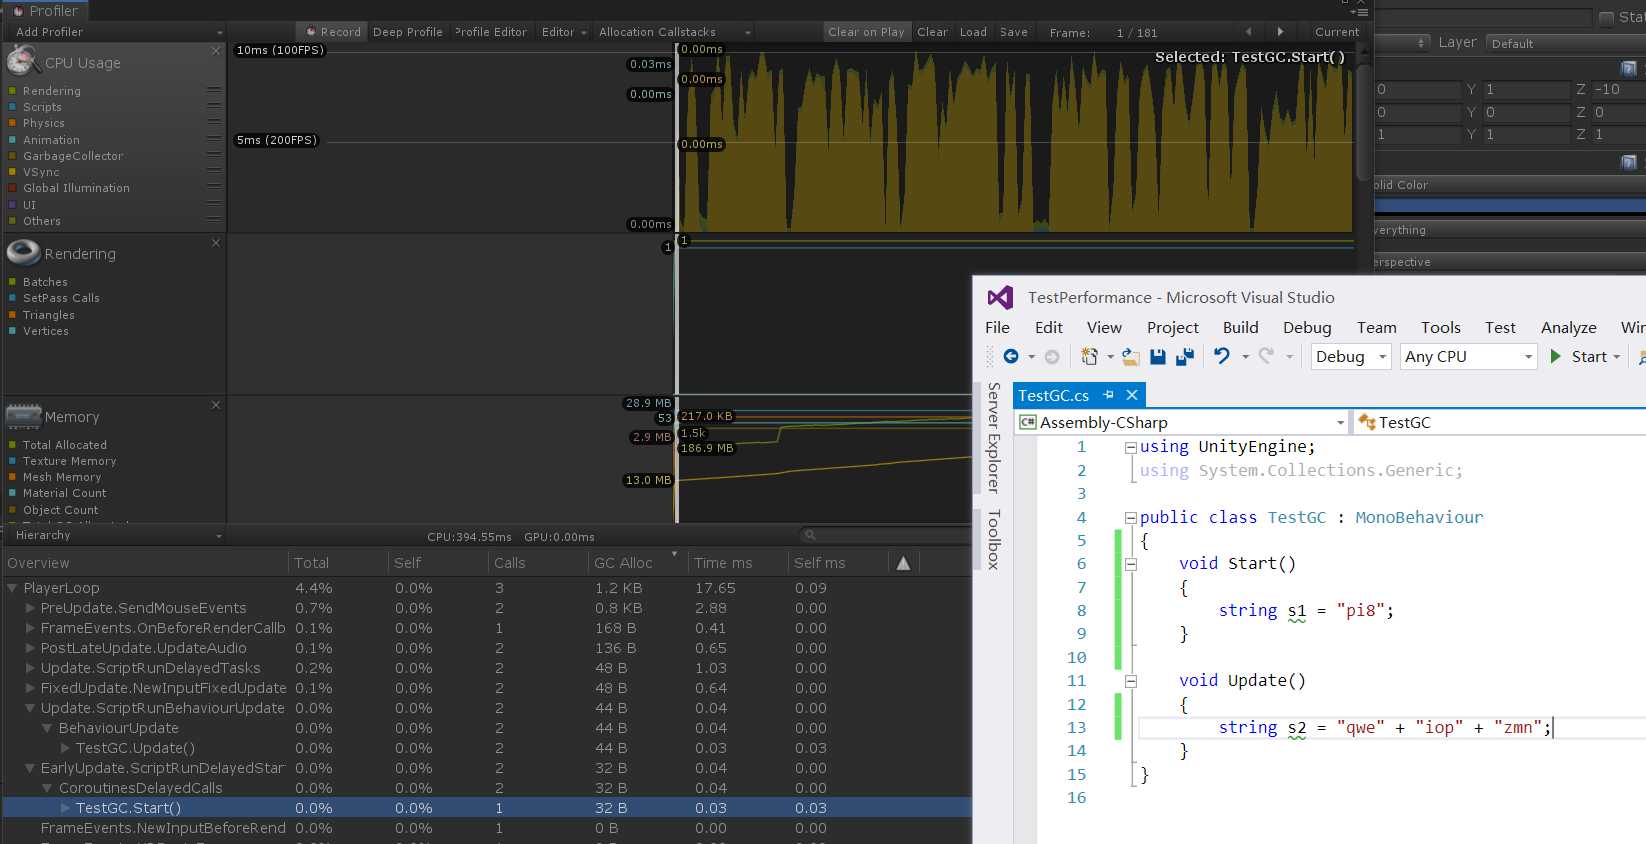
Task: Click the warning triangle column header
Action: pyautogui.click(x=903, y=563)
